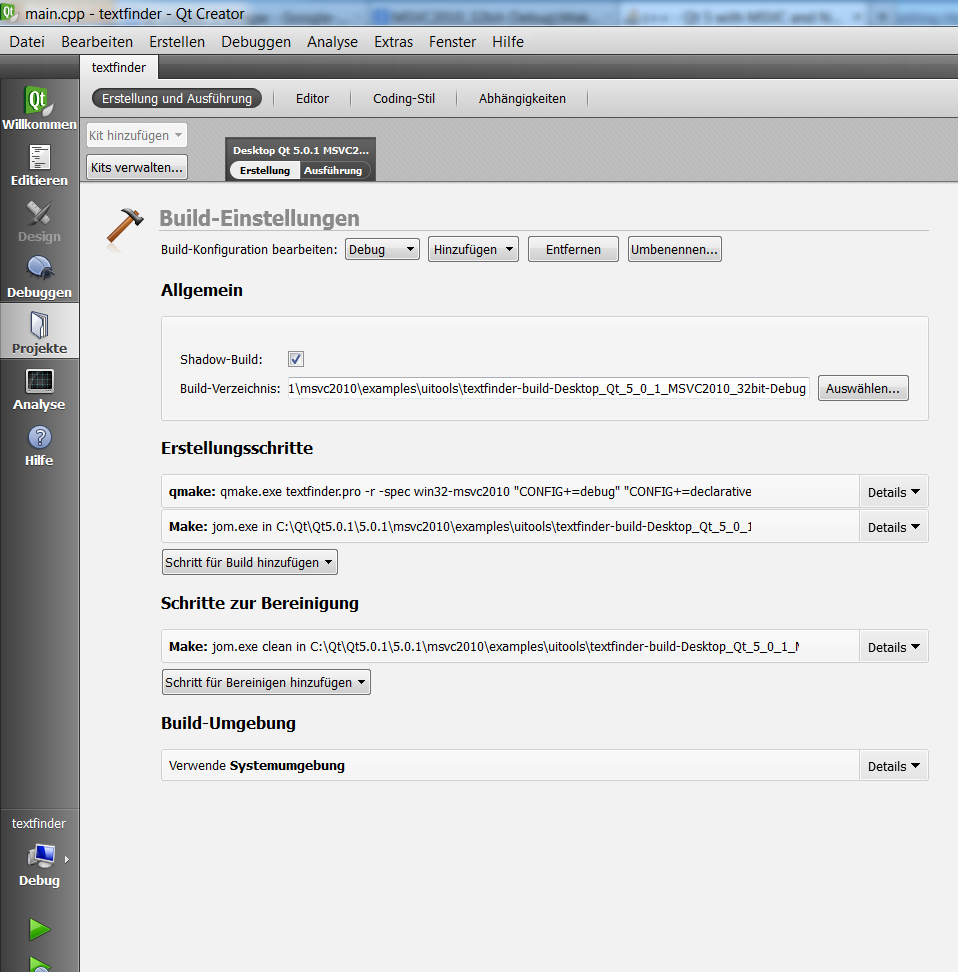Expand Details for Build-Umgebung
958x974 pixels.
click(x=893, y=766)
